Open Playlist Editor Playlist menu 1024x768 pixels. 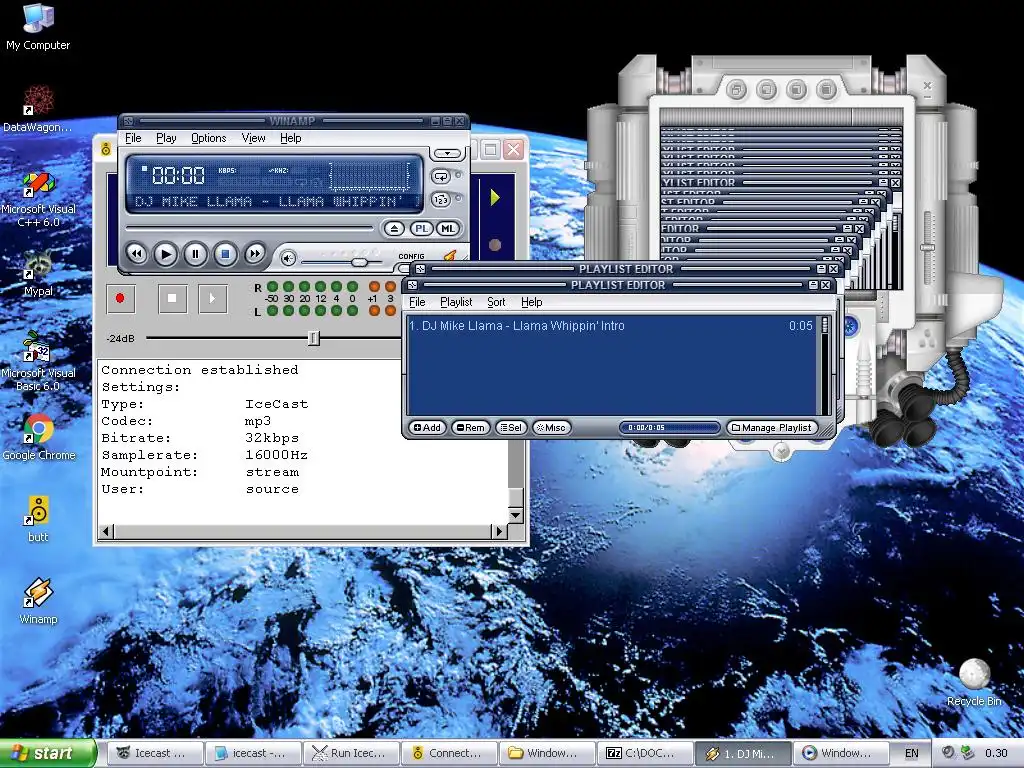tap(456, 302)
